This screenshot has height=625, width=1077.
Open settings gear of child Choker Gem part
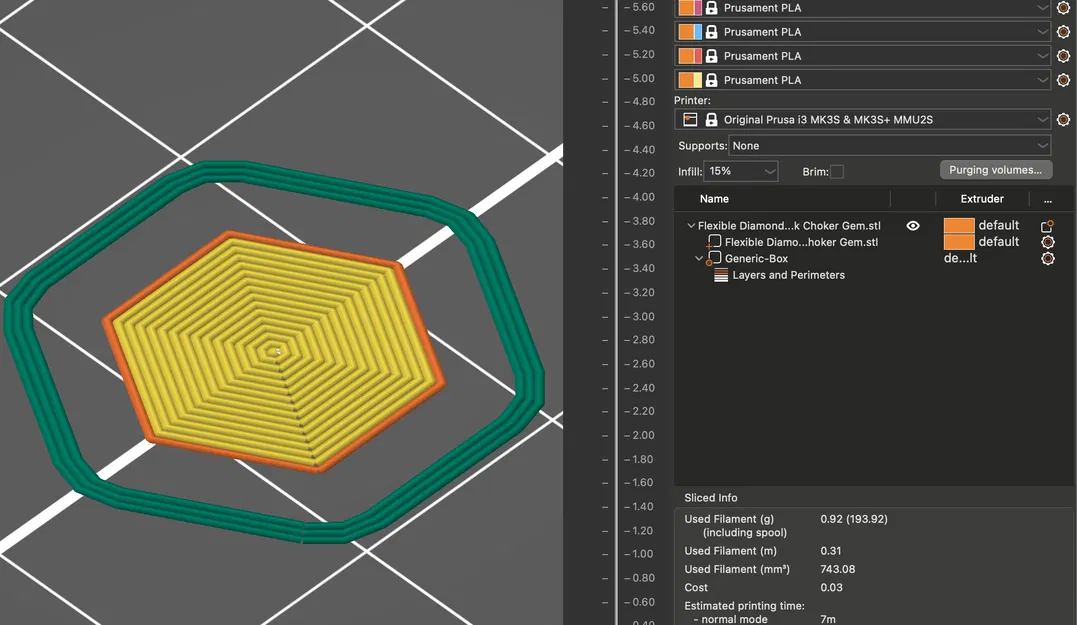point(1047,242)
